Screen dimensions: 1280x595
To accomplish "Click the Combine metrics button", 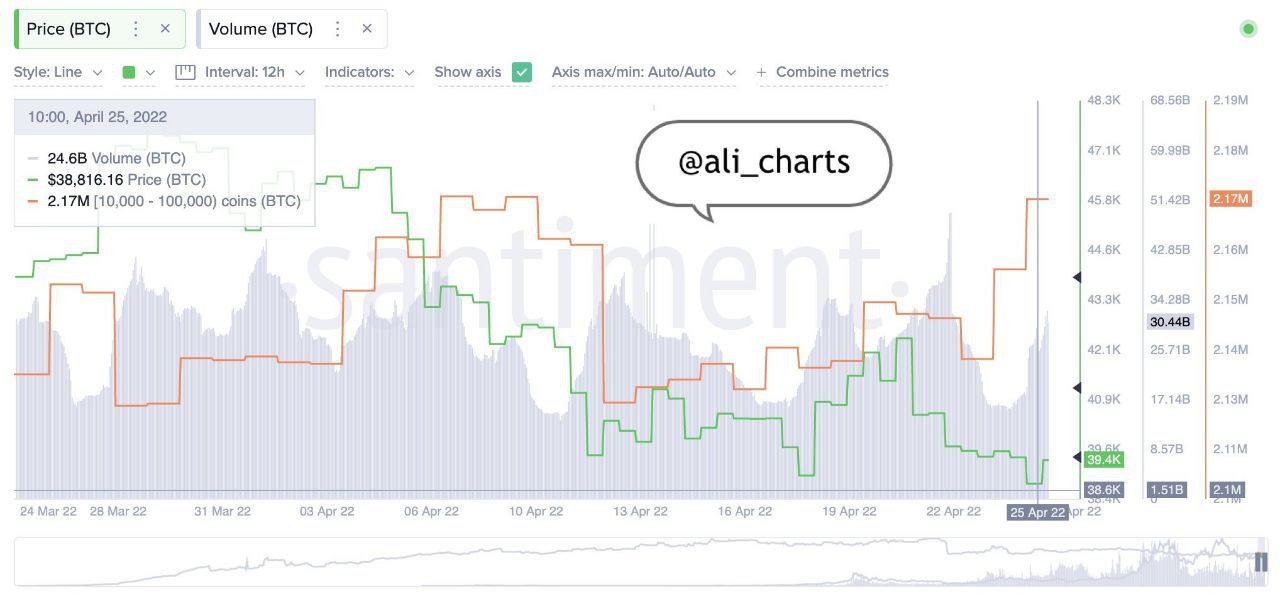I will (832, 72).
